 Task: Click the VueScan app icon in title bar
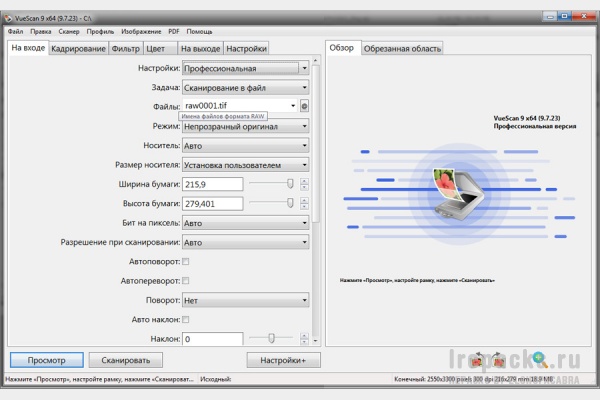8,18
